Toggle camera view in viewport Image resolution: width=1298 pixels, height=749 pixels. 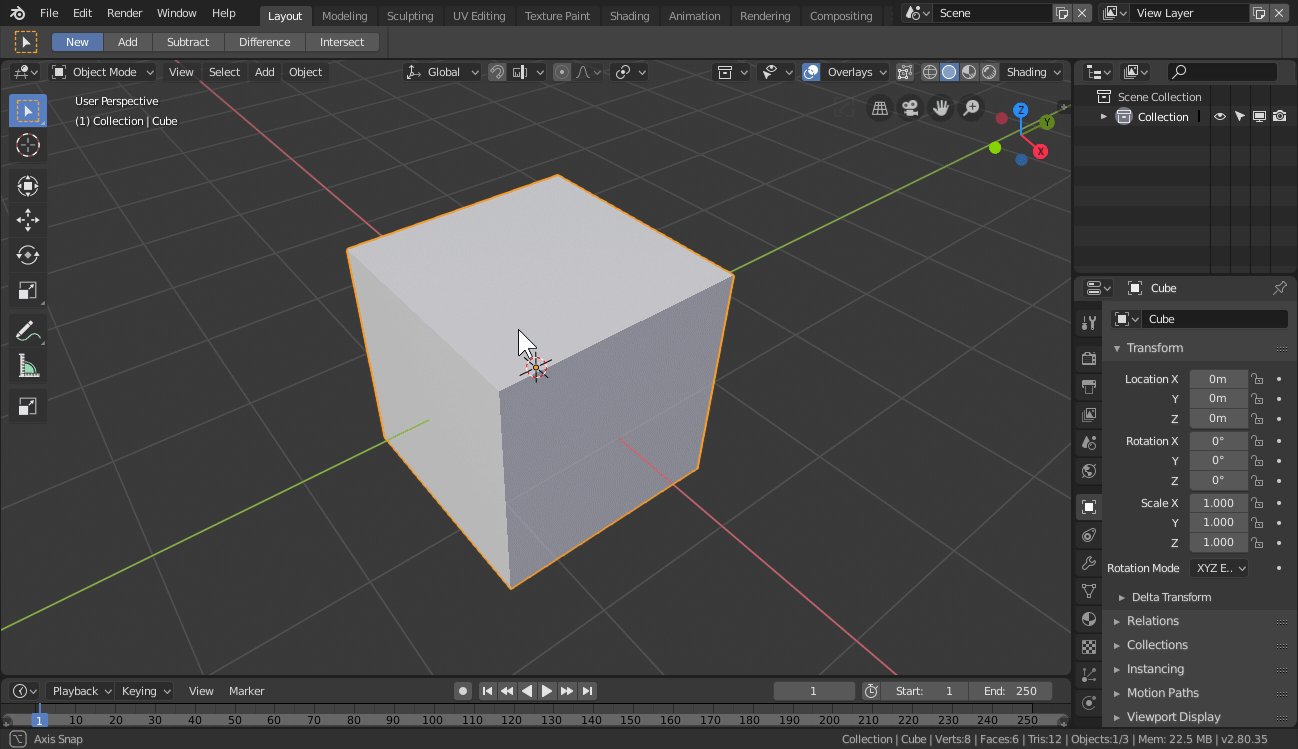(910, 108)
